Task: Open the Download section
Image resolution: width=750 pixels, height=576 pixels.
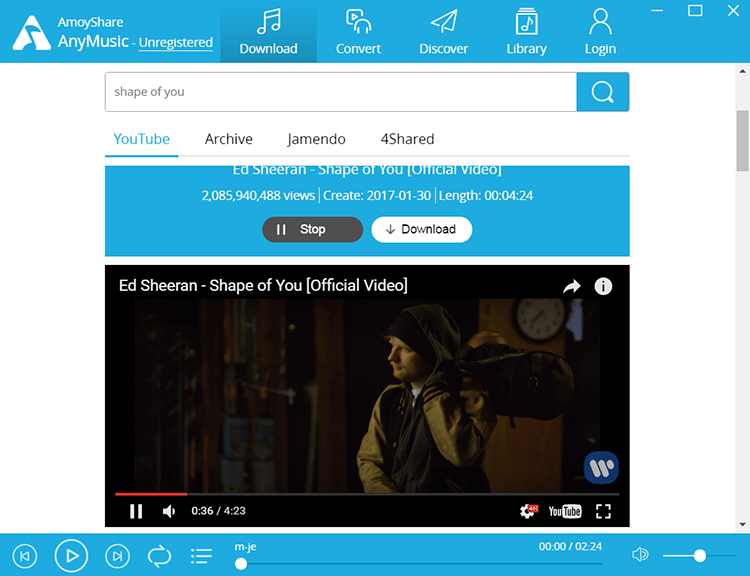Action: [268, 32]
